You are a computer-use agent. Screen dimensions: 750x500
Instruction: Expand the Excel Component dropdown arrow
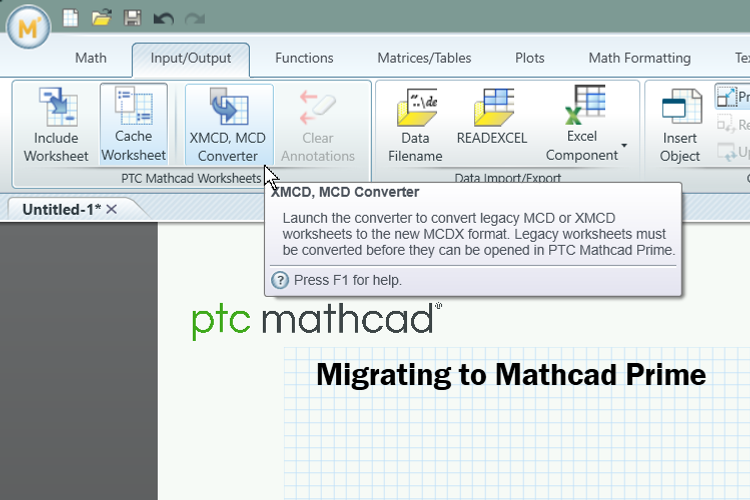[x=624, y=147]
